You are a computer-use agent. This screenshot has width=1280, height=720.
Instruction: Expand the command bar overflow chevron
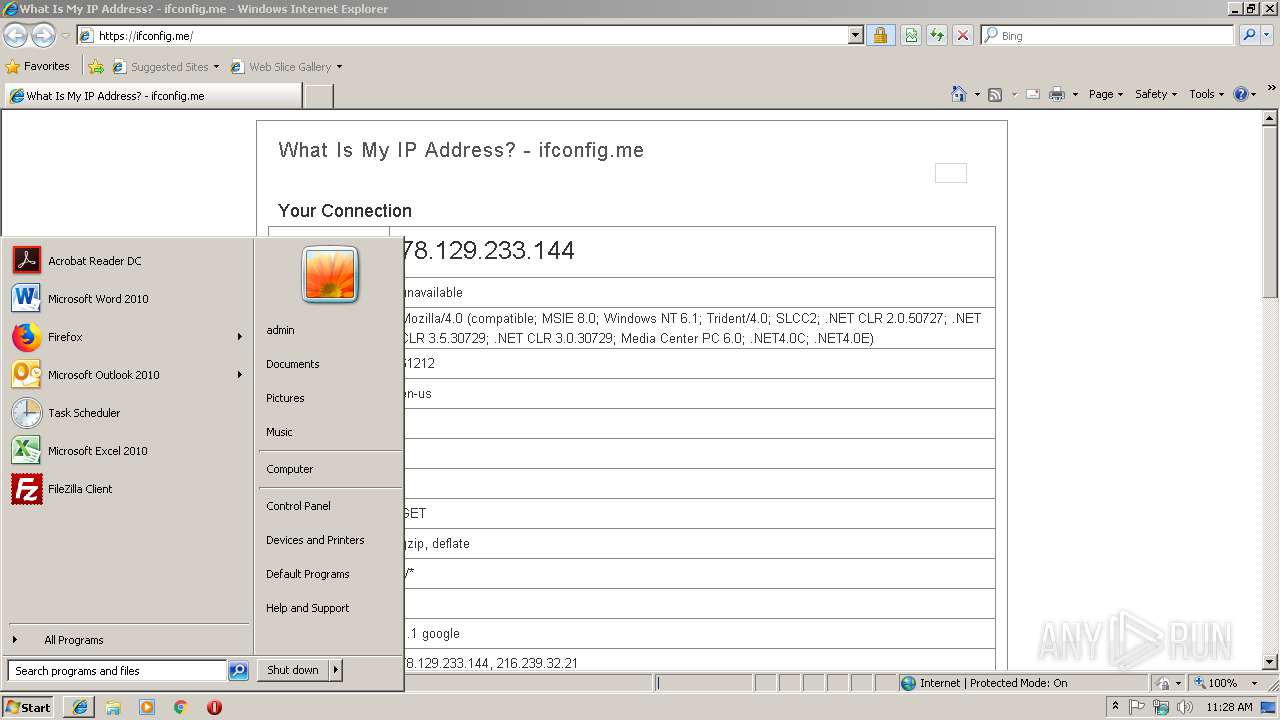[1271, 89]
